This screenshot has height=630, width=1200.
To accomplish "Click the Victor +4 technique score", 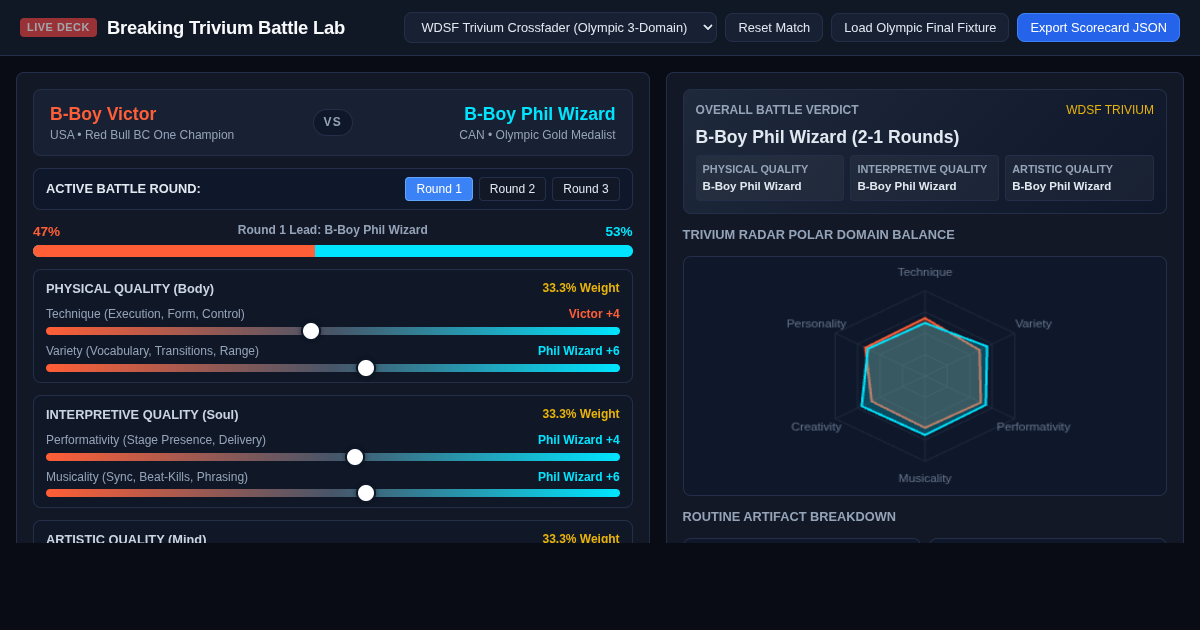I will tap(594, 314).
